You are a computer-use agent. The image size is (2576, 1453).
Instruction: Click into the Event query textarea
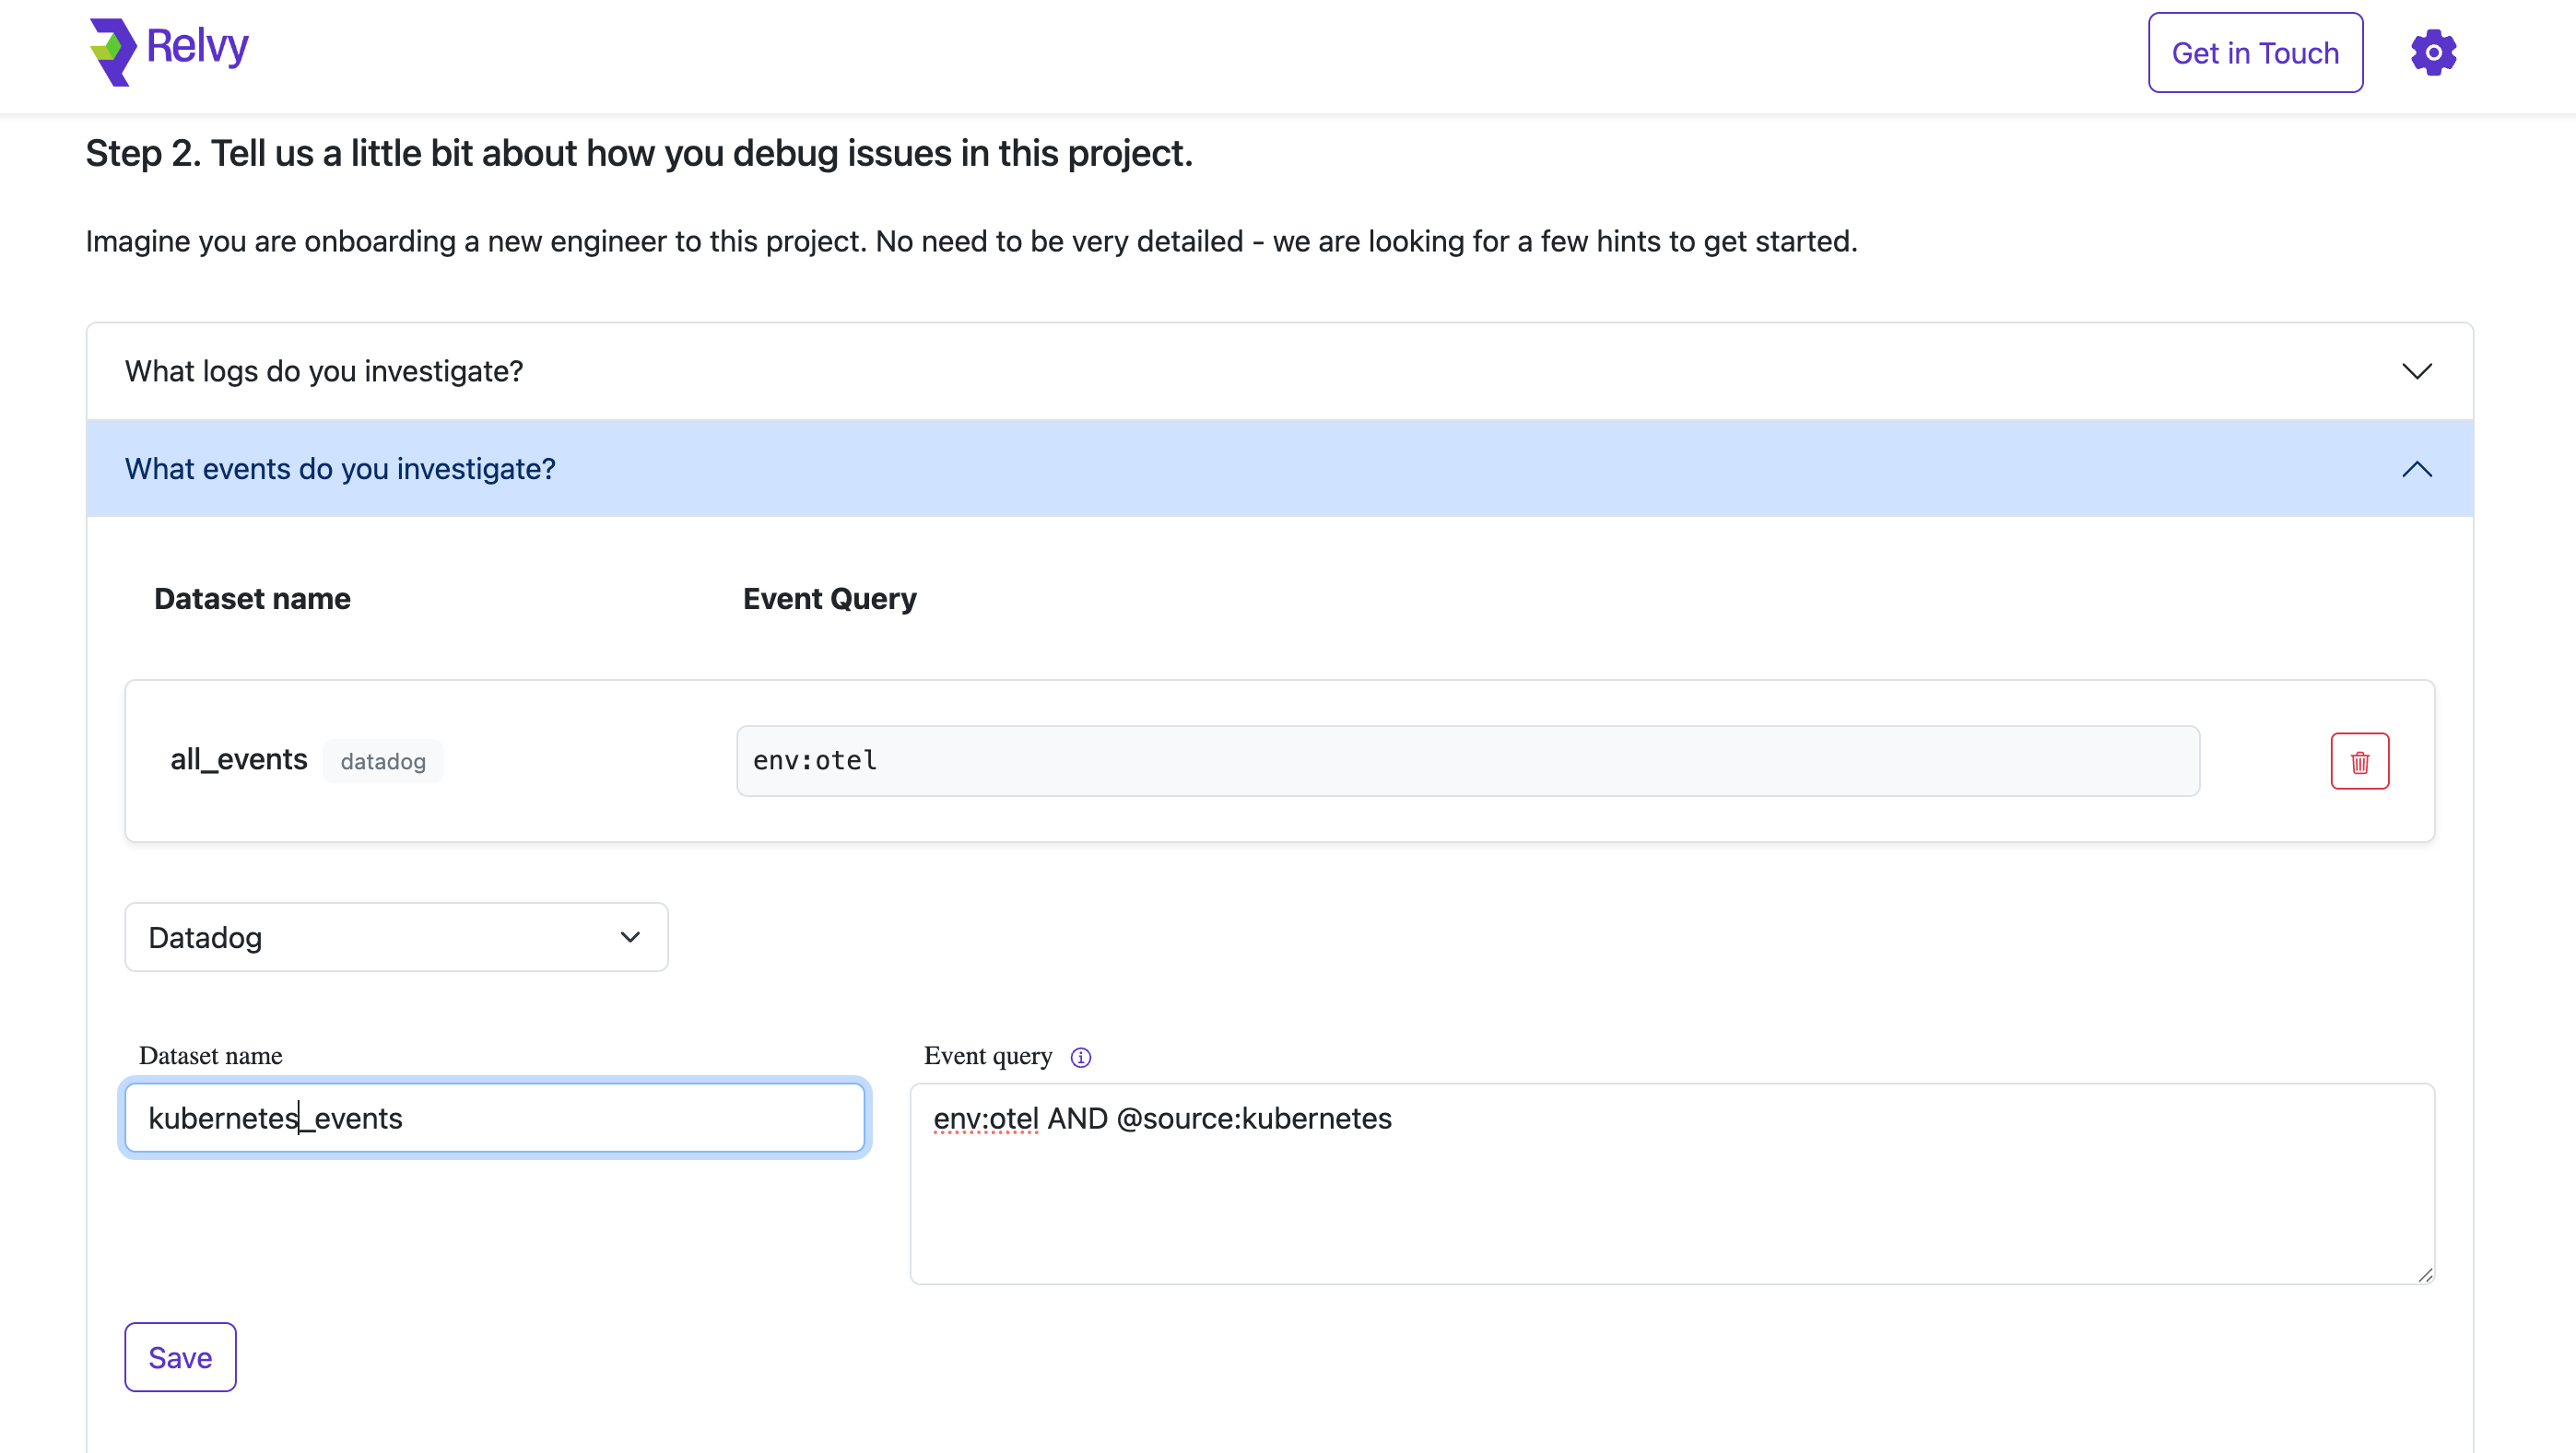(1670, 1183)
